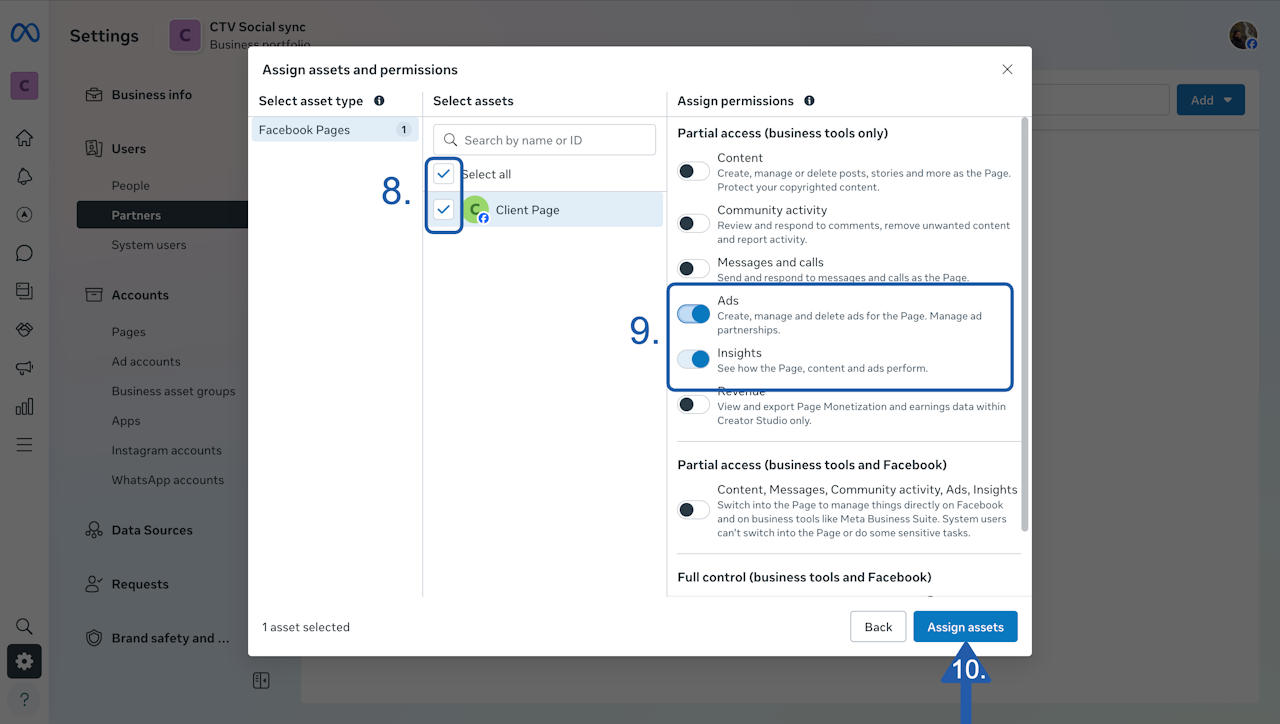Click info icon next to Select asset type

pos(379,101)
